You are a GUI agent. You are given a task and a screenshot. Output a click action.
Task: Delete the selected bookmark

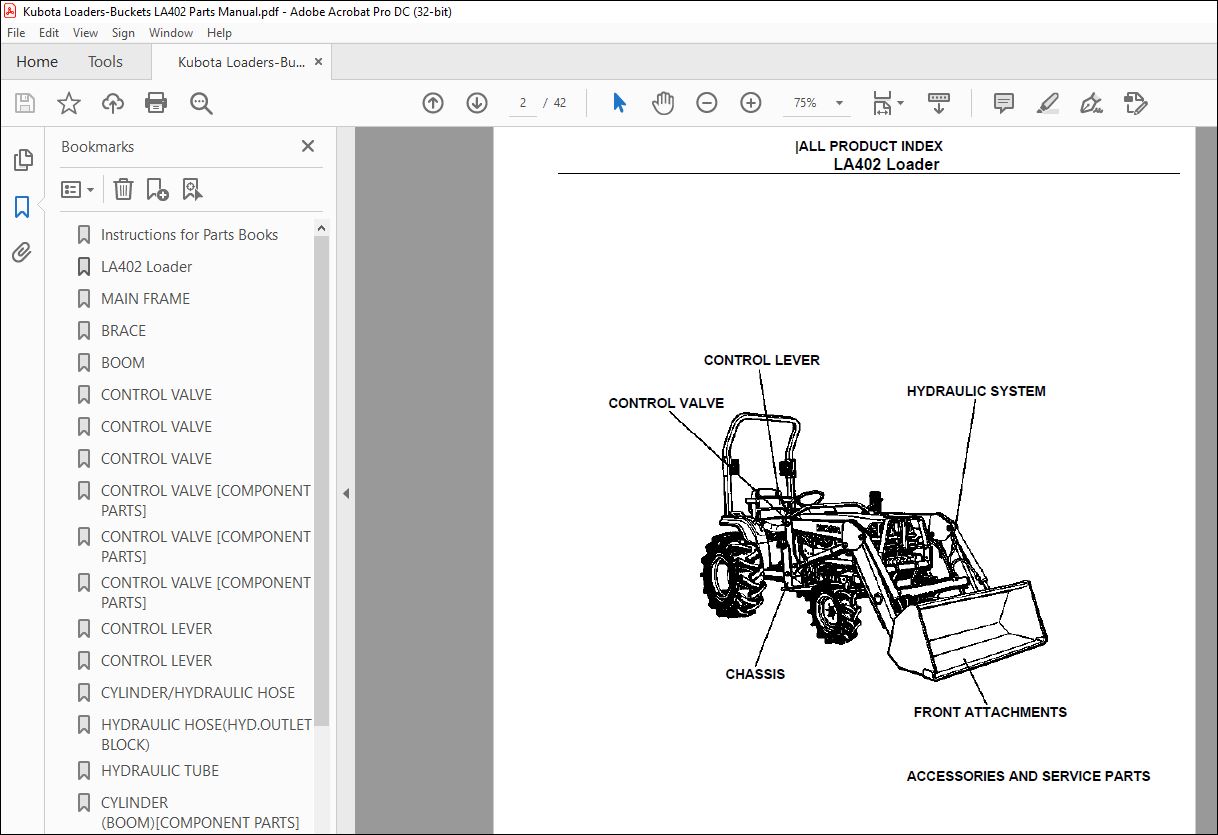123,189
